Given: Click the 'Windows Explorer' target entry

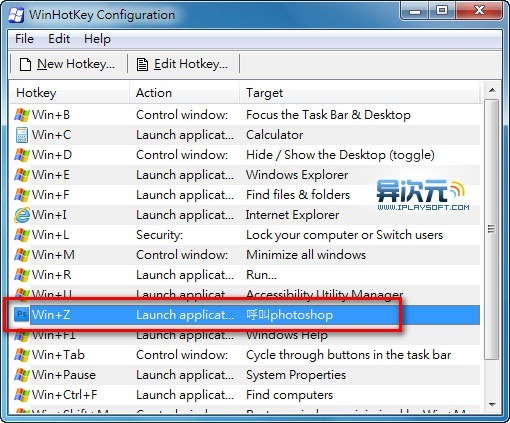Looking at the screenshot, I should point(297,175).
